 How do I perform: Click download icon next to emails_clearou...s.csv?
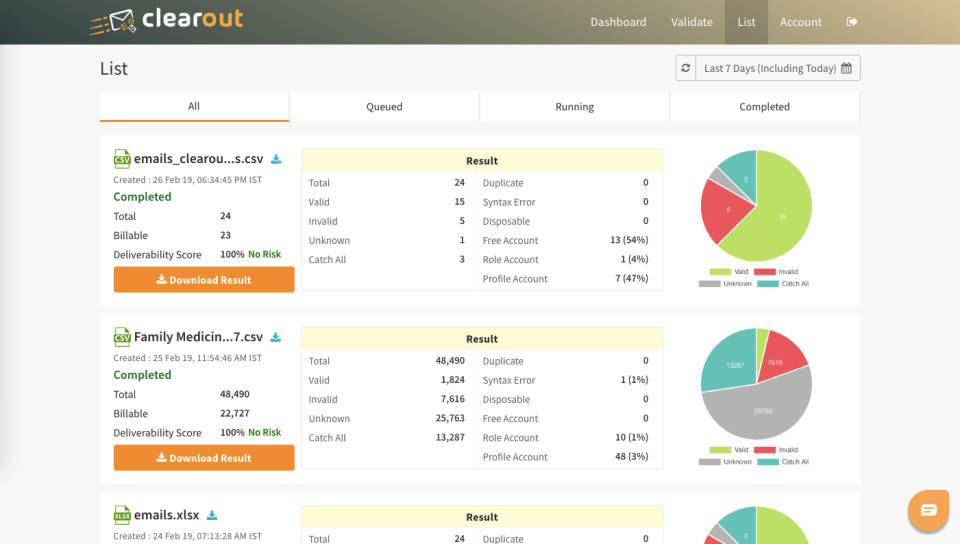click(x=277, y=159)
